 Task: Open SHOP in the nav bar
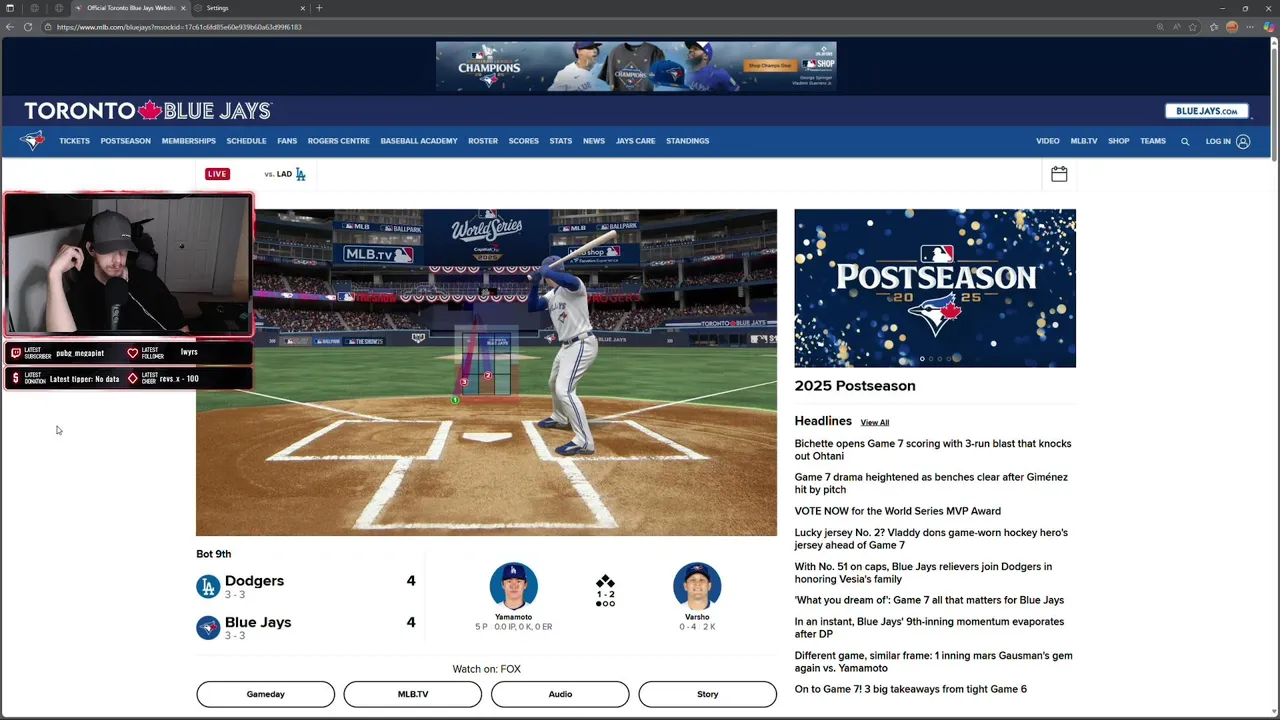pos(1119,141)
